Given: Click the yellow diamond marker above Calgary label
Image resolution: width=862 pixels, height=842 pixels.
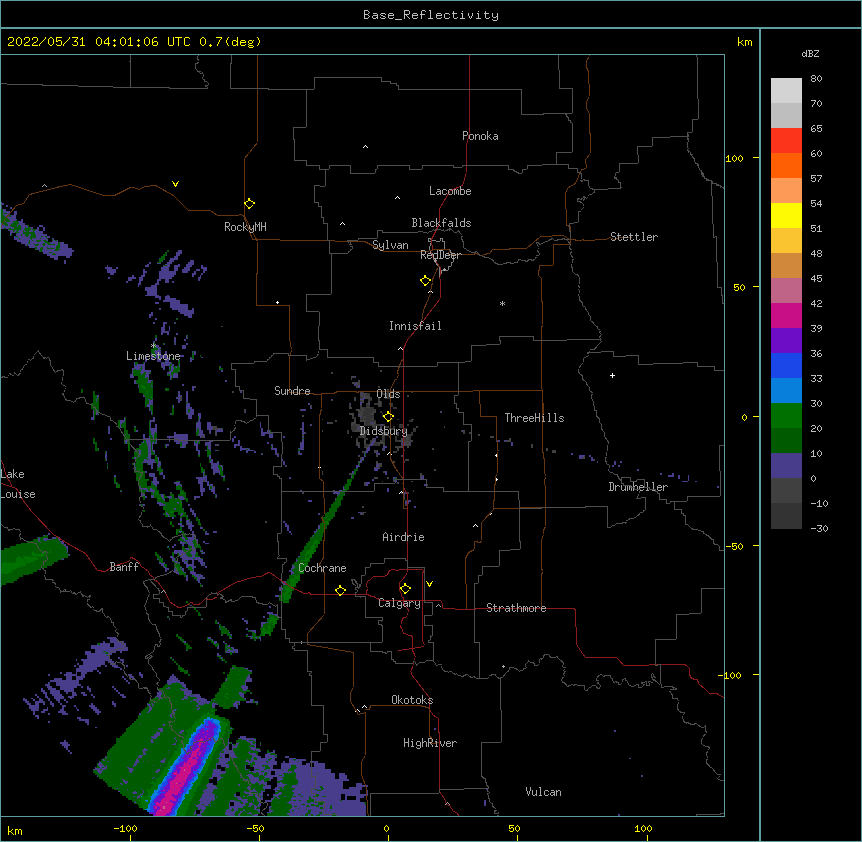Looking at the screenshot, I should pyautogui.click(x=405, y=589).
